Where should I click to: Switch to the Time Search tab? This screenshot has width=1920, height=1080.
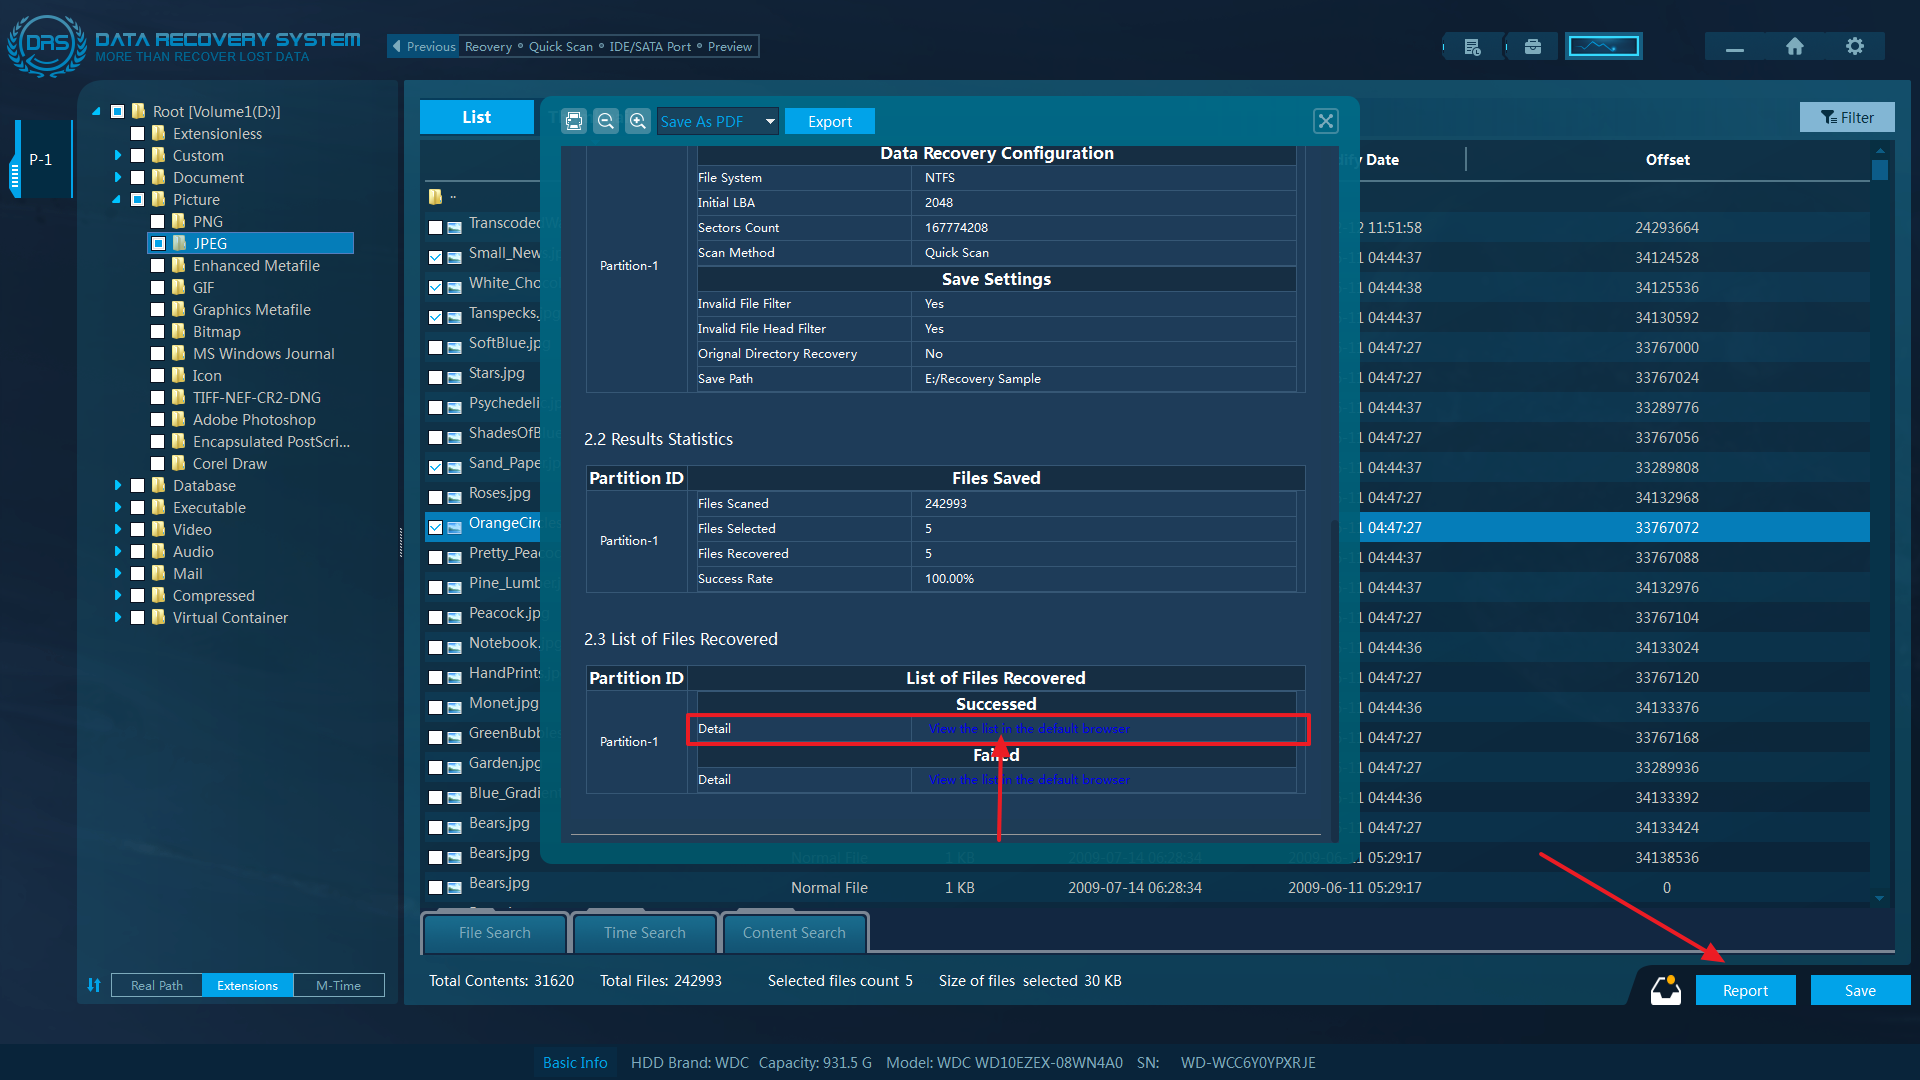coord(644,932)
